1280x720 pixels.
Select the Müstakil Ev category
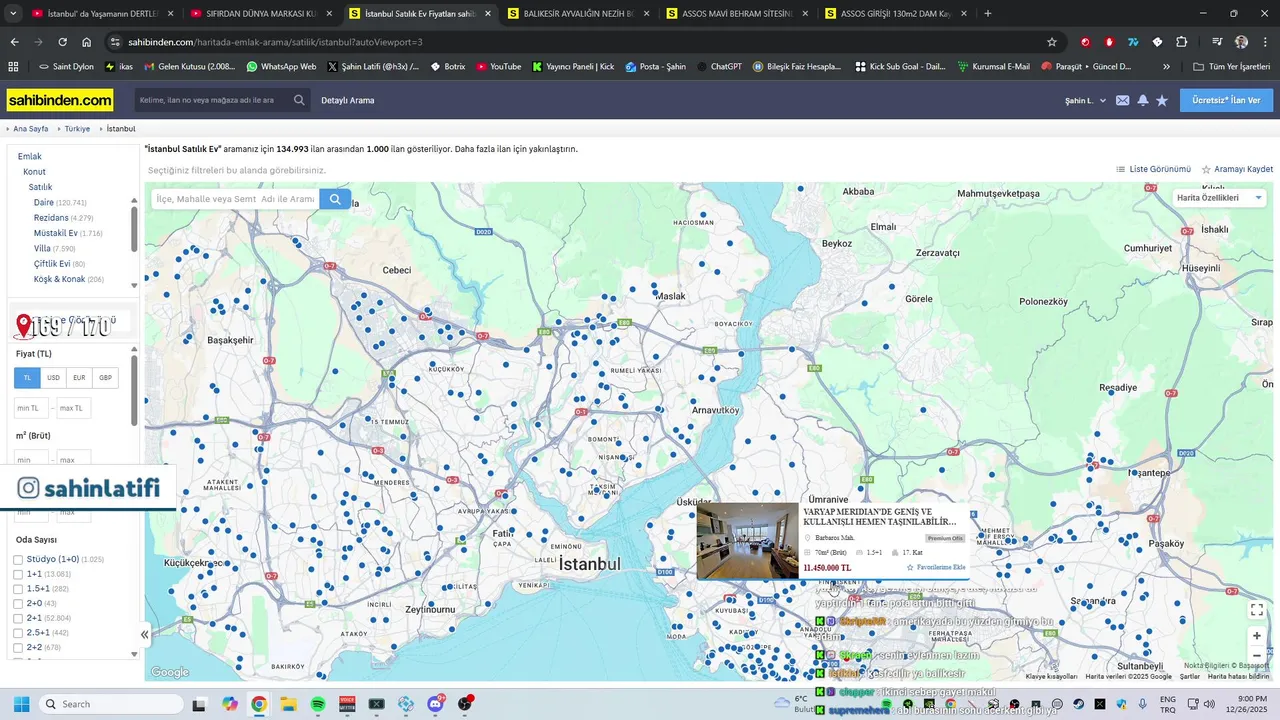coord(55,233)
